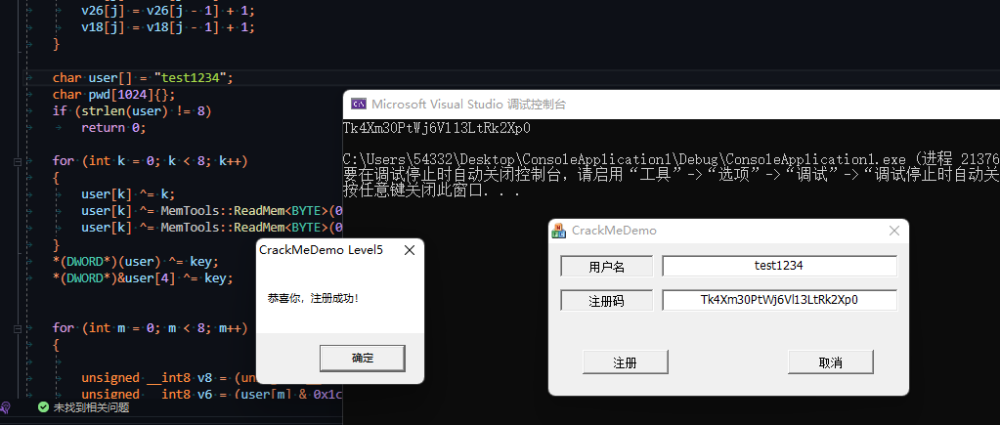Click the 用户名 label box
Screen dimensions: 1000x425
(x=606, y=267)
